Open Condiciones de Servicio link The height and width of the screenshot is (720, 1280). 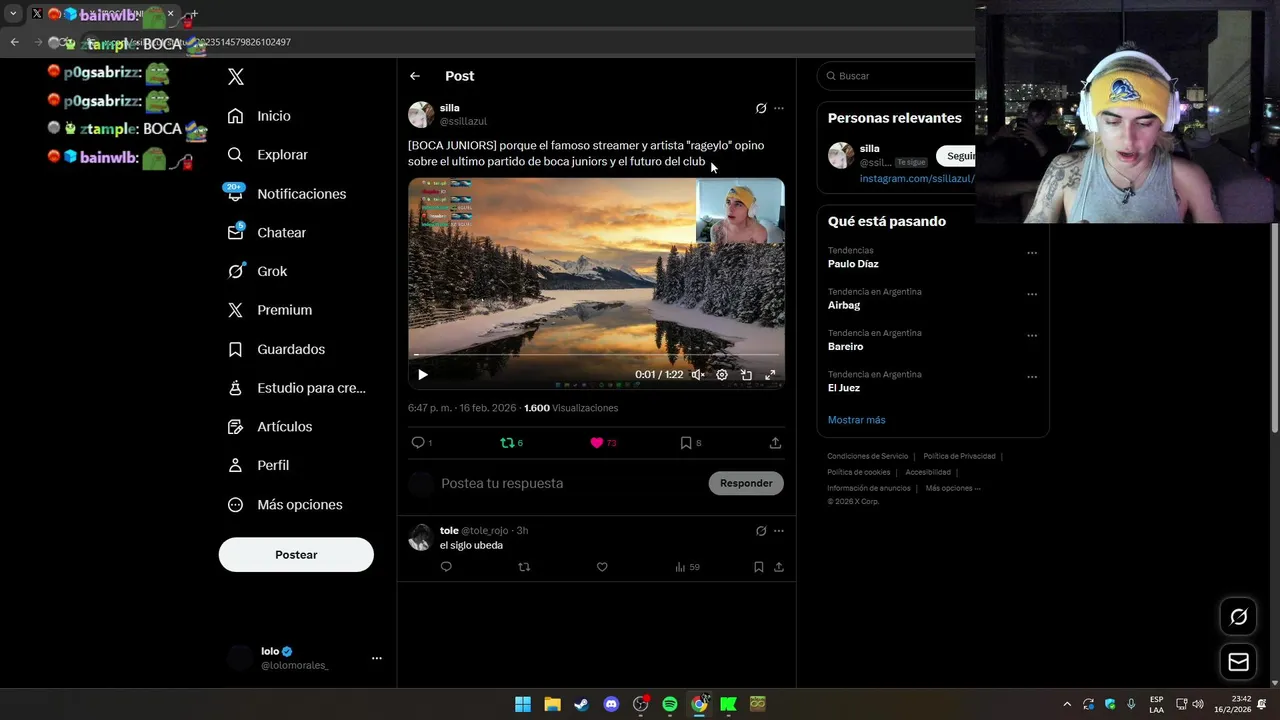[869, 456]
